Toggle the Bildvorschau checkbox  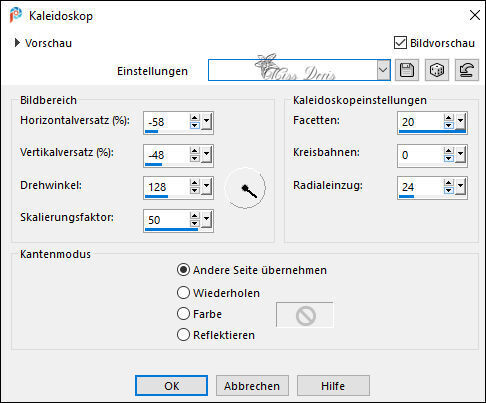click(400, 43)
